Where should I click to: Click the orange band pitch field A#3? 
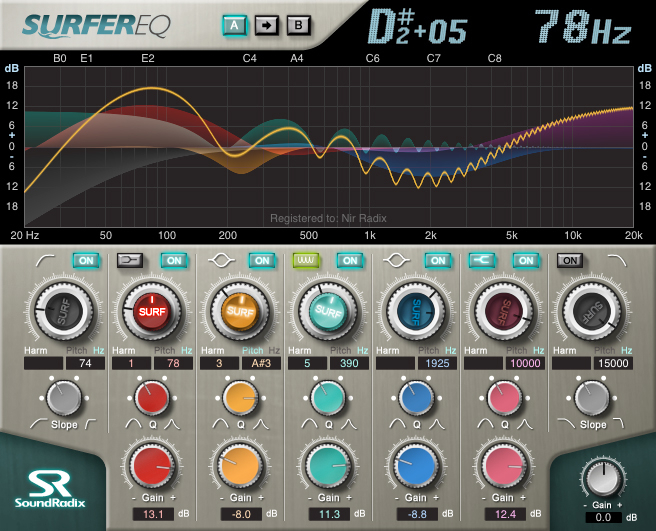261,363
